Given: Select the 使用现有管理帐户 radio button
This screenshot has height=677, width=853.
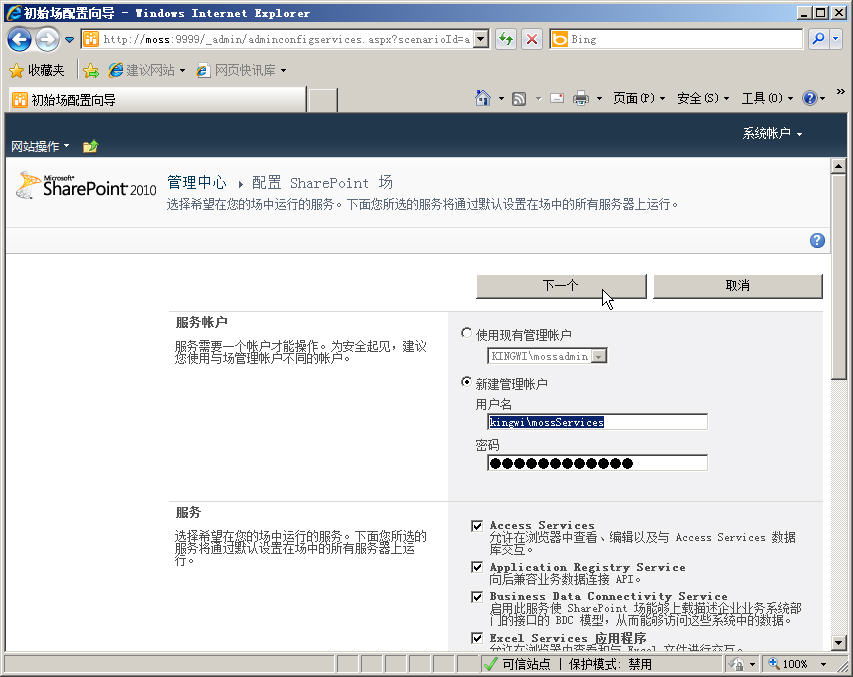Looking at the screenshot, I should (466, 333).
